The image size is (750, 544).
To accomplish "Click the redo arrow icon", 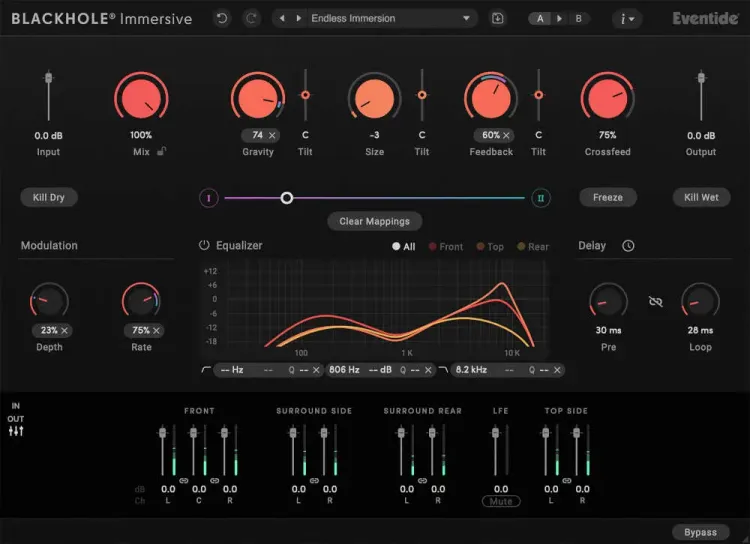I will tap(251, 19).
